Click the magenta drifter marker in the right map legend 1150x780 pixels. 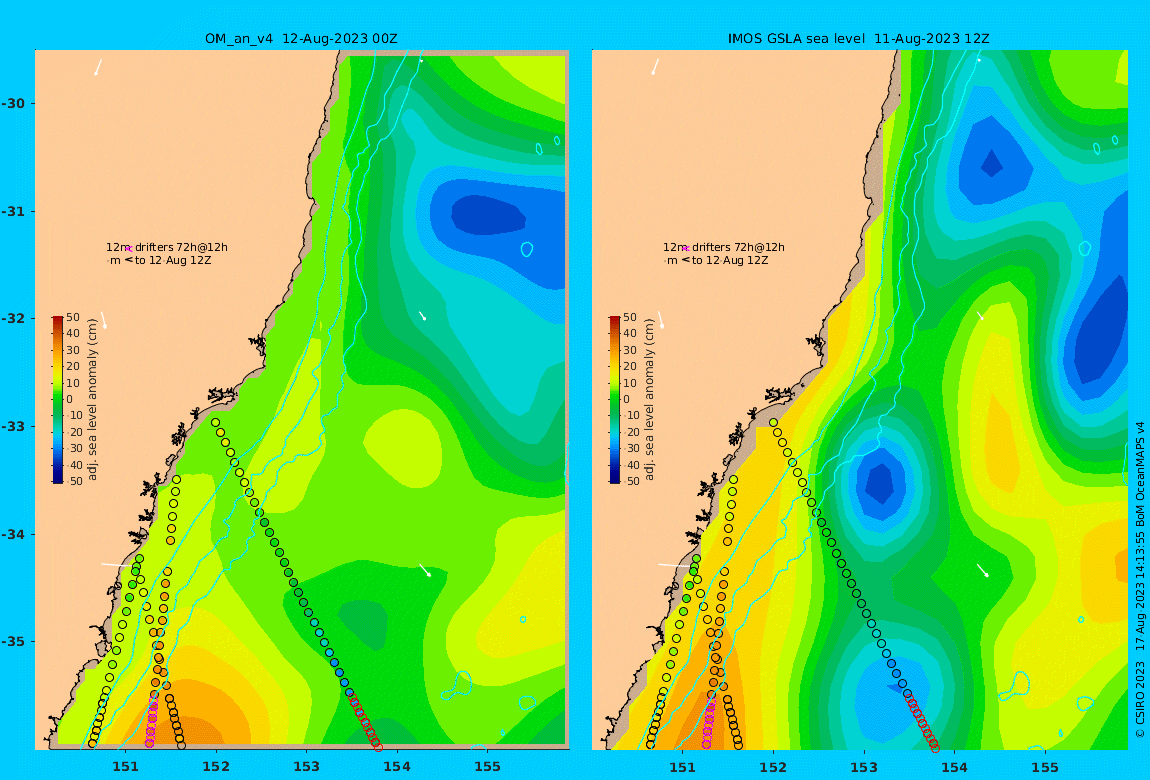coord(686,249)
